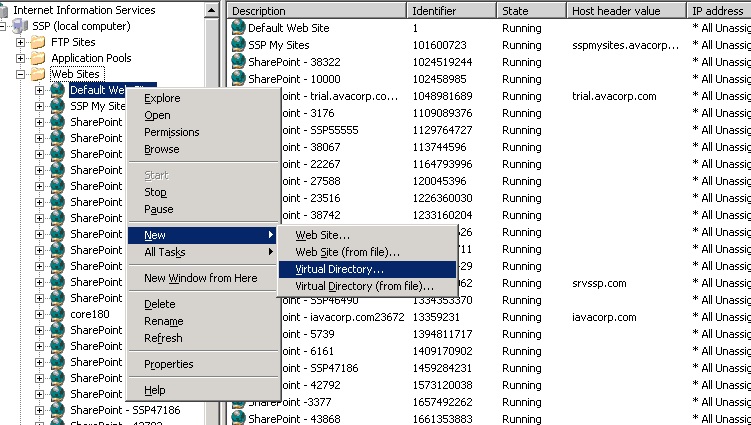Sort by the Description column header
This screenshot has width=751, height=425.
[x=317, y=11]
